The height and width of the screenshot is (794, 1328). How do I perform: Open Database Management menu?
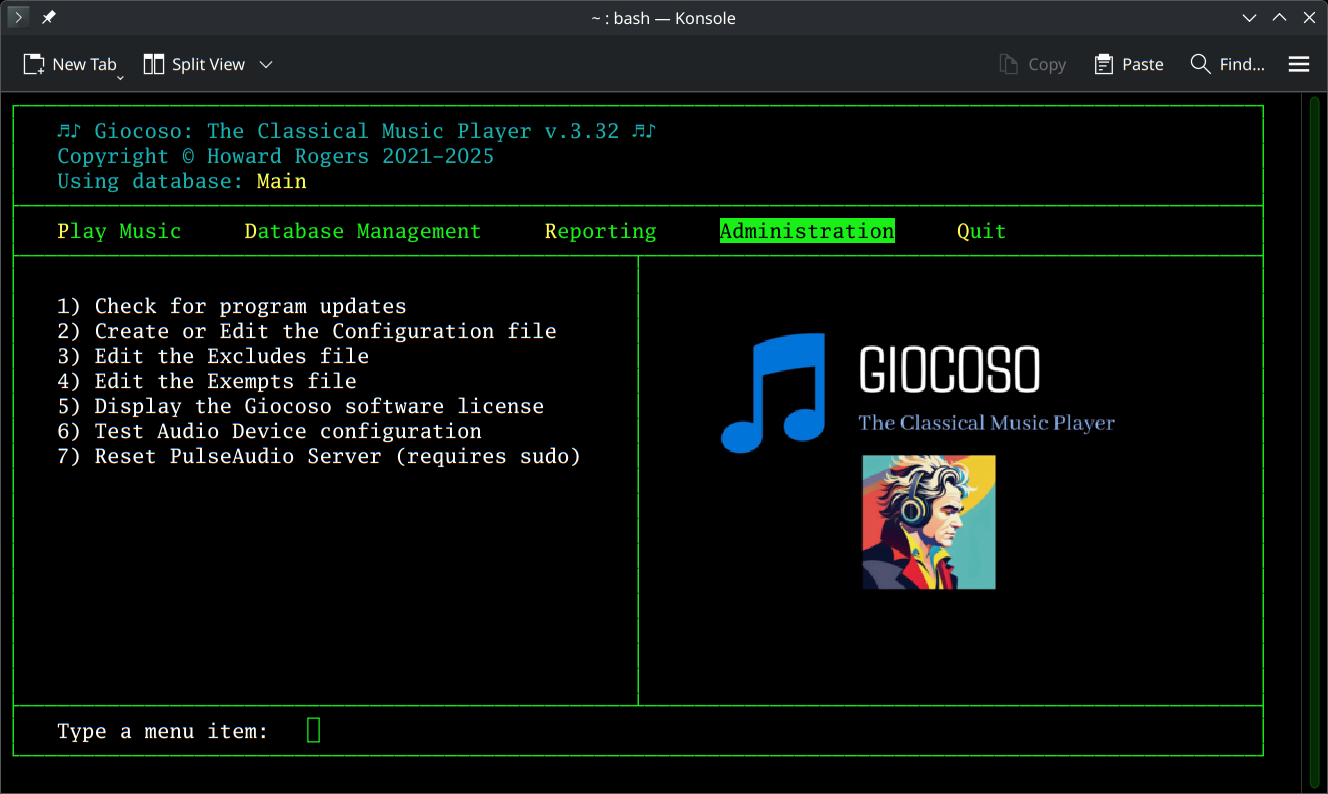click(362, 230)
